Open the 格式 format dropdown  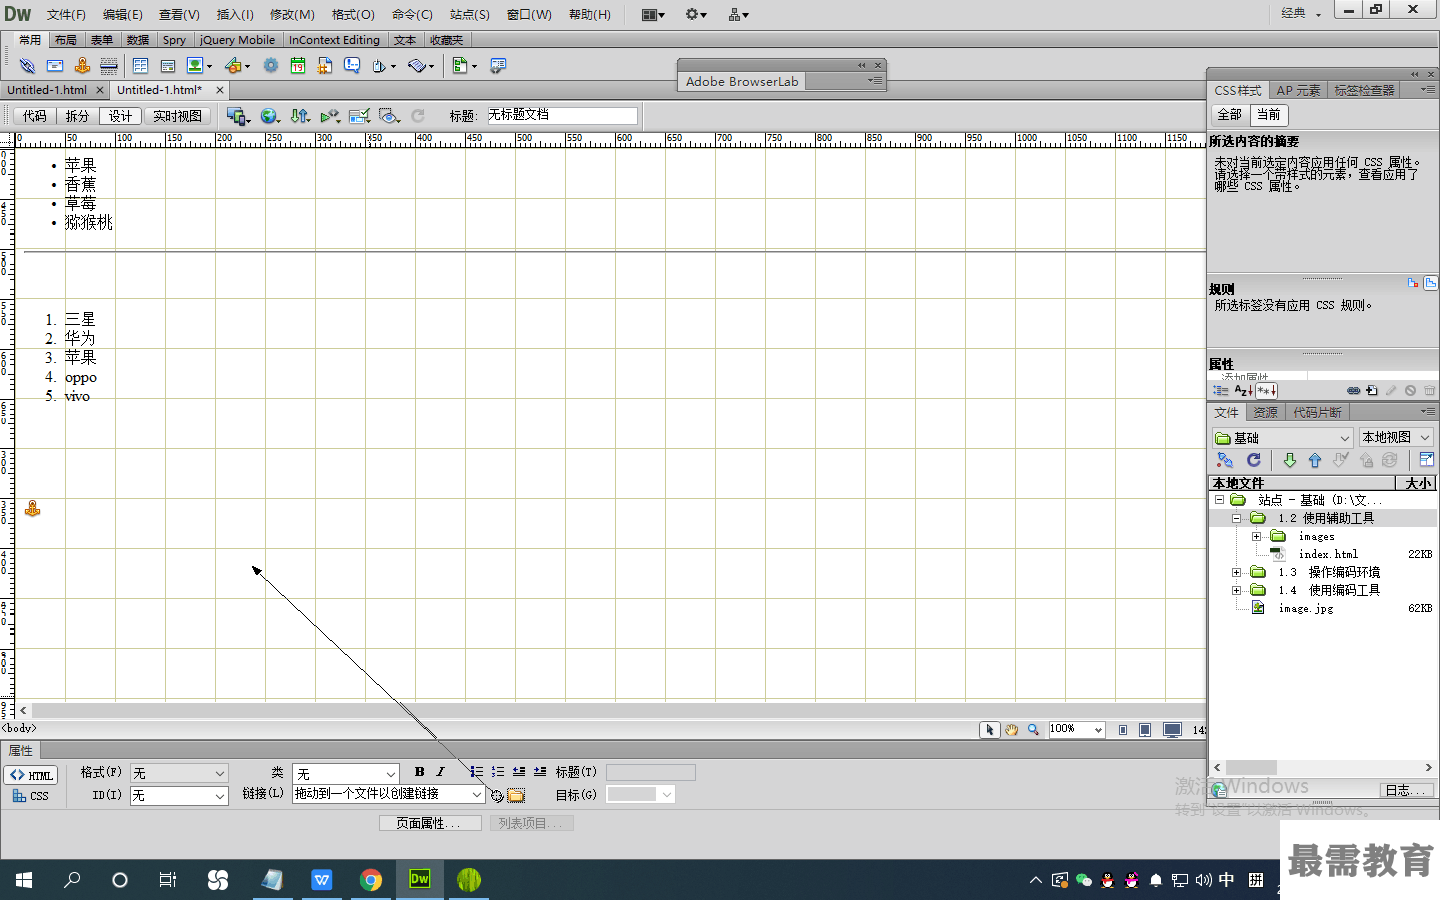coord(179,773)
